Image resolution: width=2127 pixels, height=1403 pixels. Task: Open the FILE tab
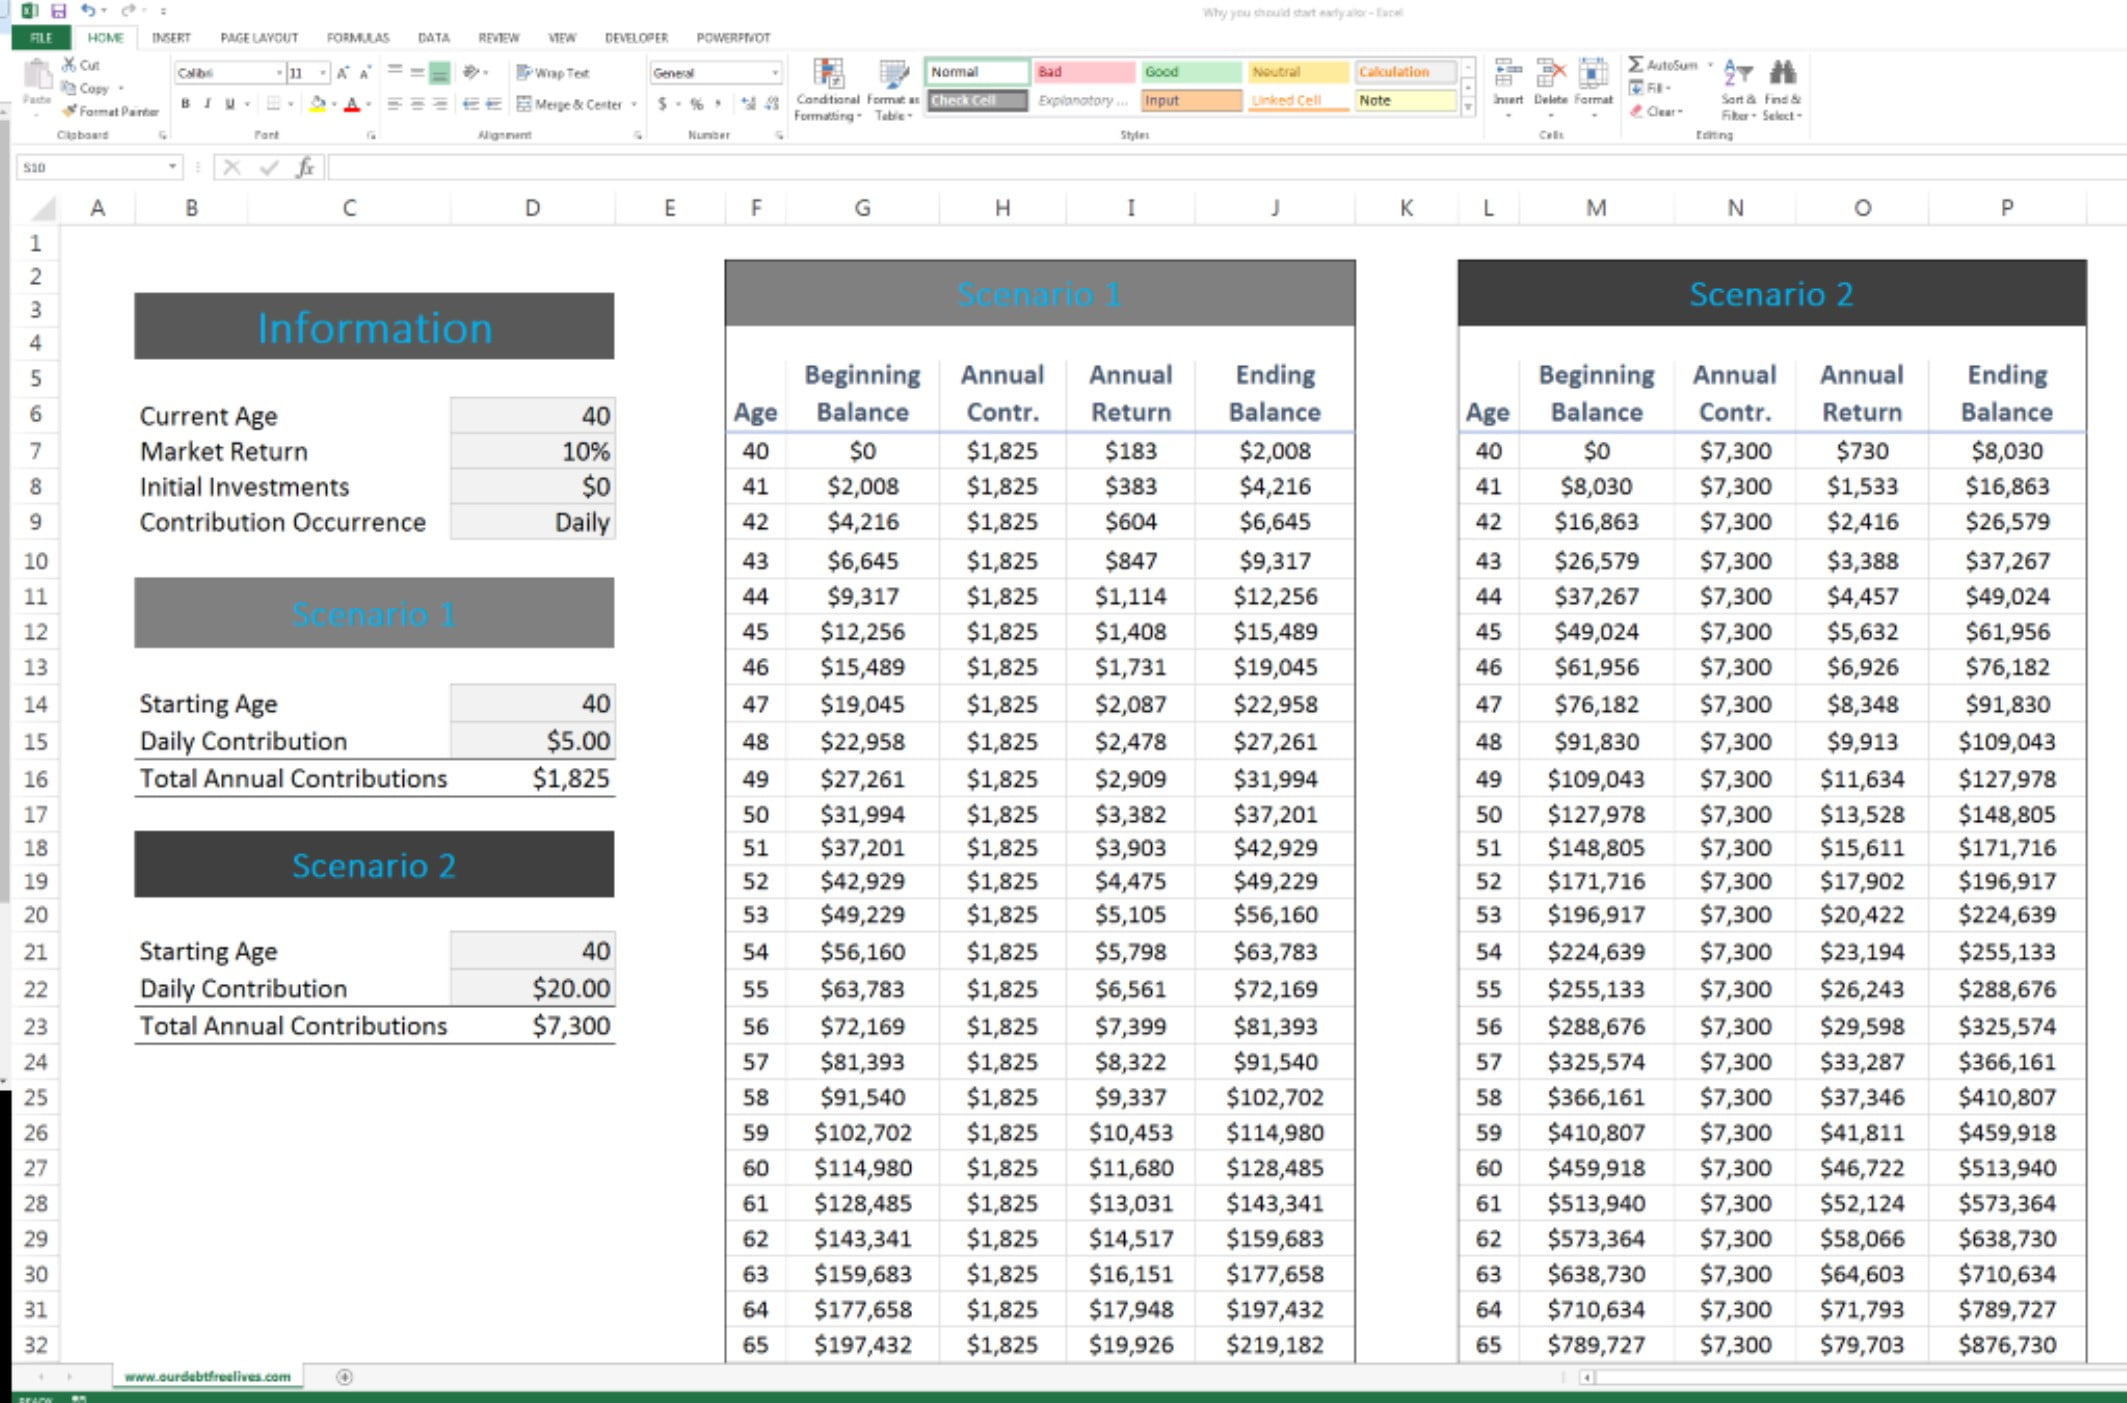click(x=41, y=38)
